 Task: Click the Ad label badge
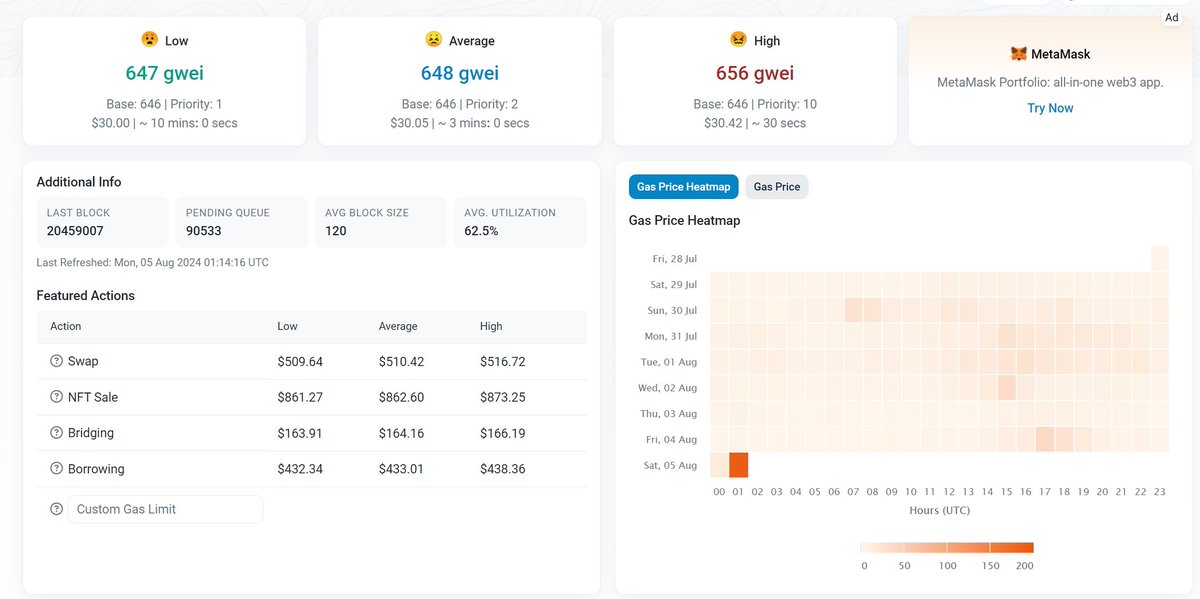[1171, 18]
